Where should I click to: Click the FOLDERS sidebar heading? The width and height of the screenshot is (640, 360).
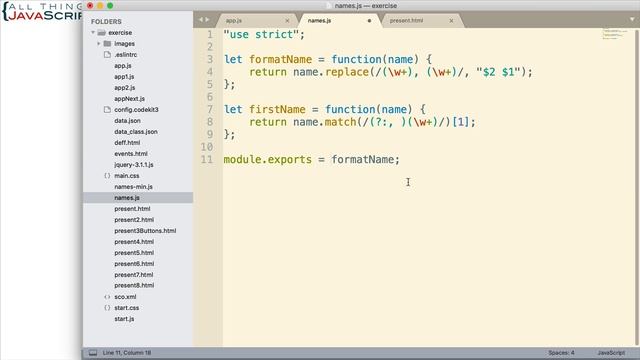pos(106,21)
